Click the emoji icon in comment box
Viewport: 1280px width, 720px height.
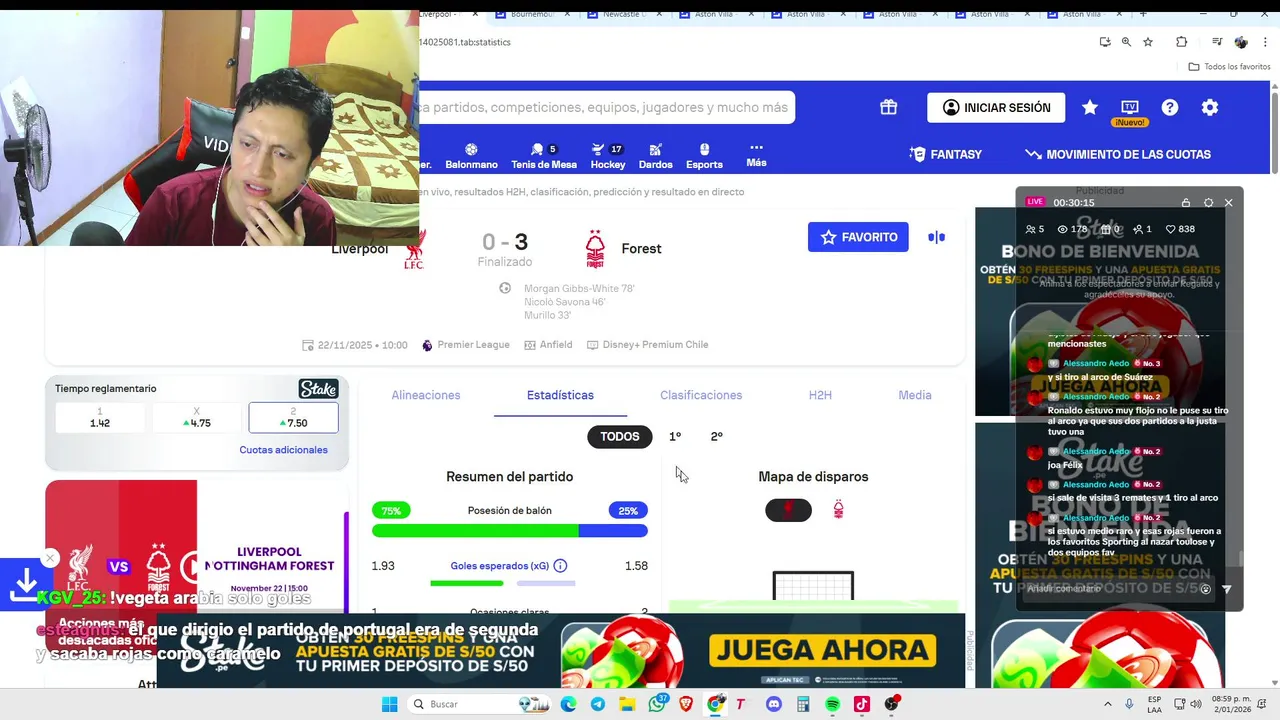coord(1205,589)
